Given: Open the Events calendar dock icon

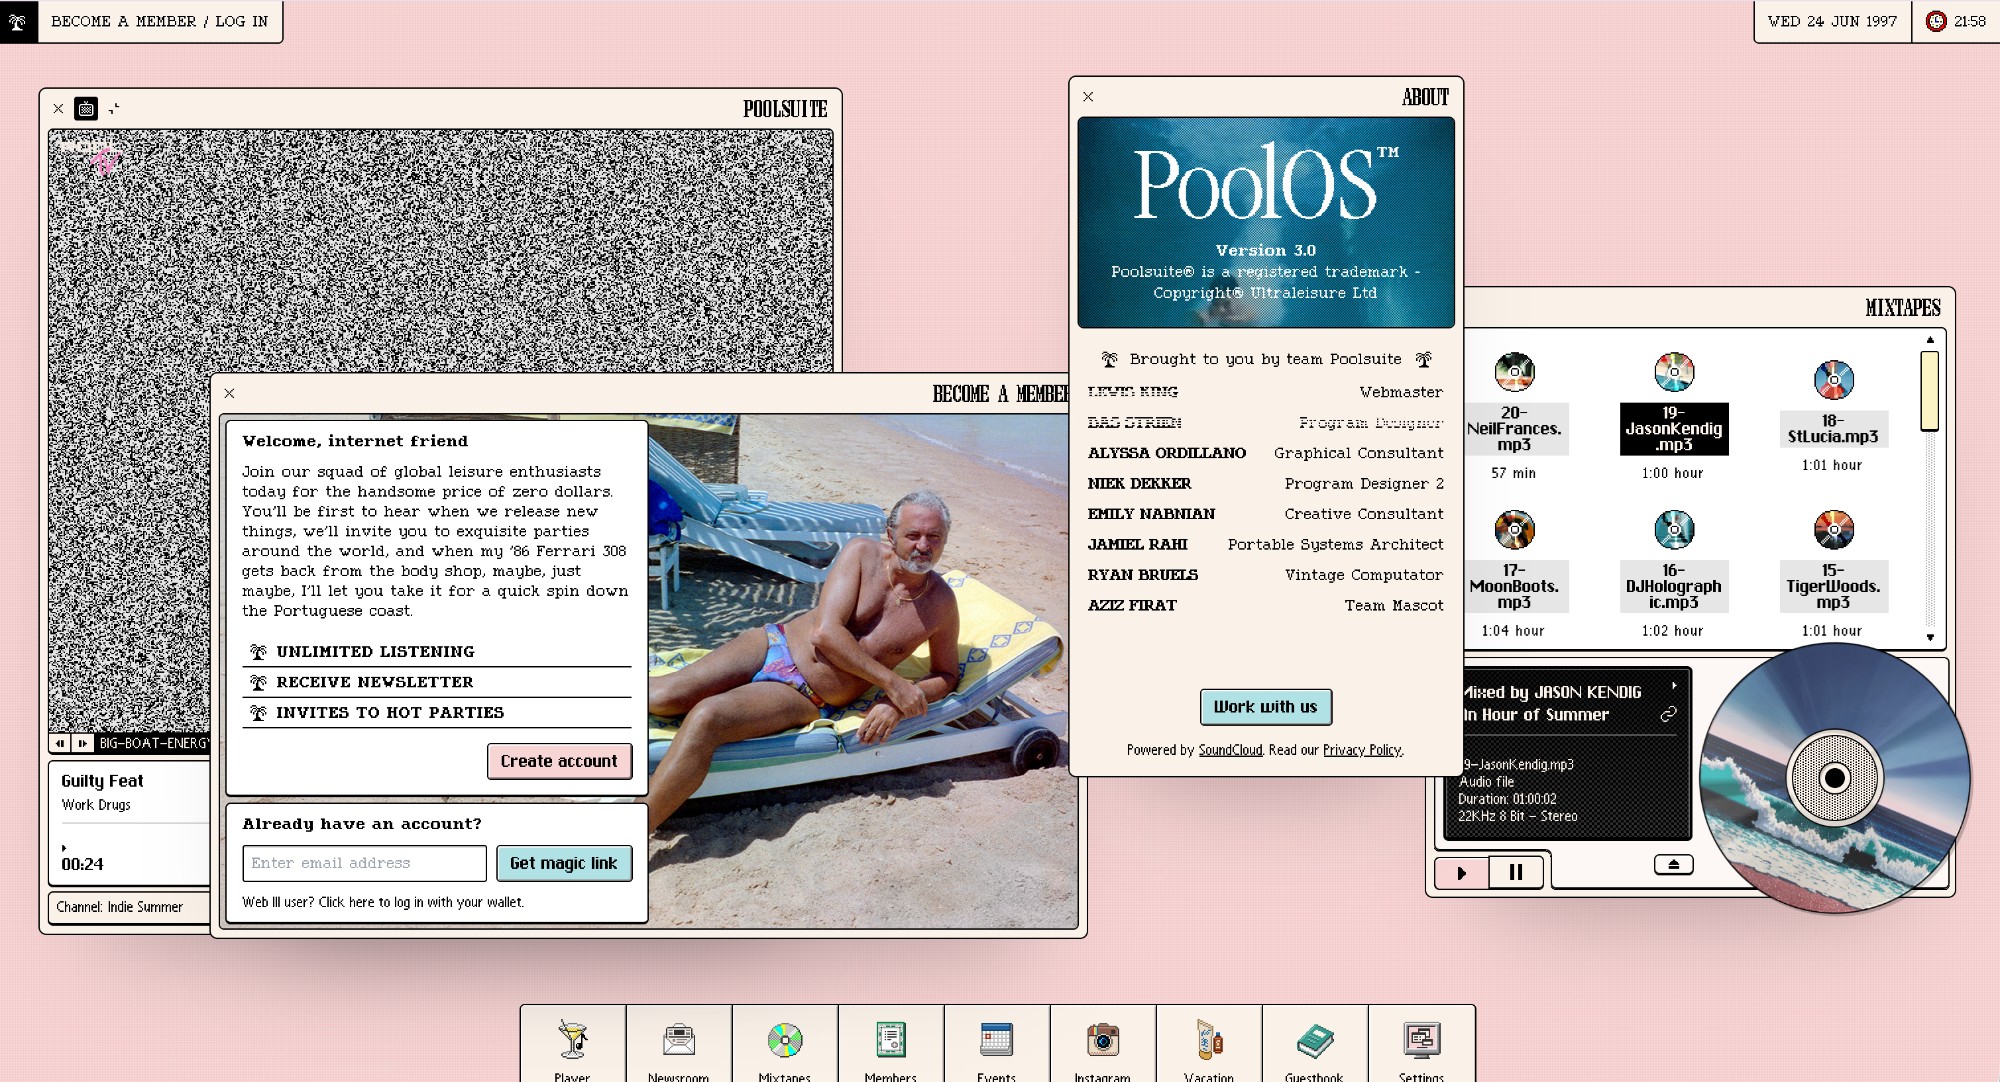Looking at the screenshot, I should click(x=997, y=1044).
